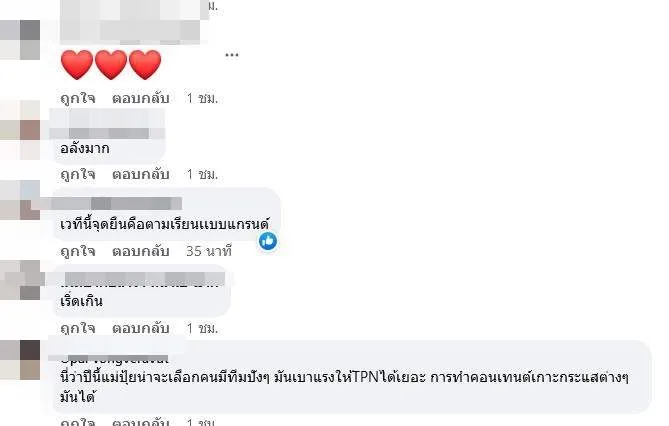Like the อลังมาก comment
This screenshot has height=426, width=669.
[x=78, y=175]
